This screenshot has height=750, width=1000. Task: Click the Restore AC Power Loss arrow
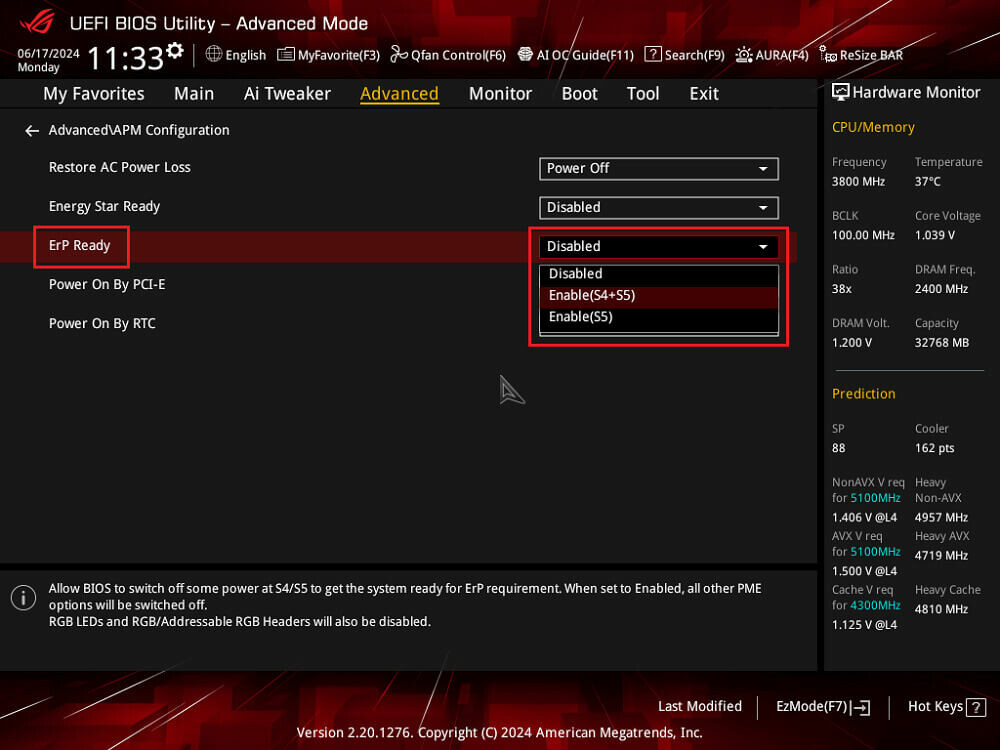(763, 169)
